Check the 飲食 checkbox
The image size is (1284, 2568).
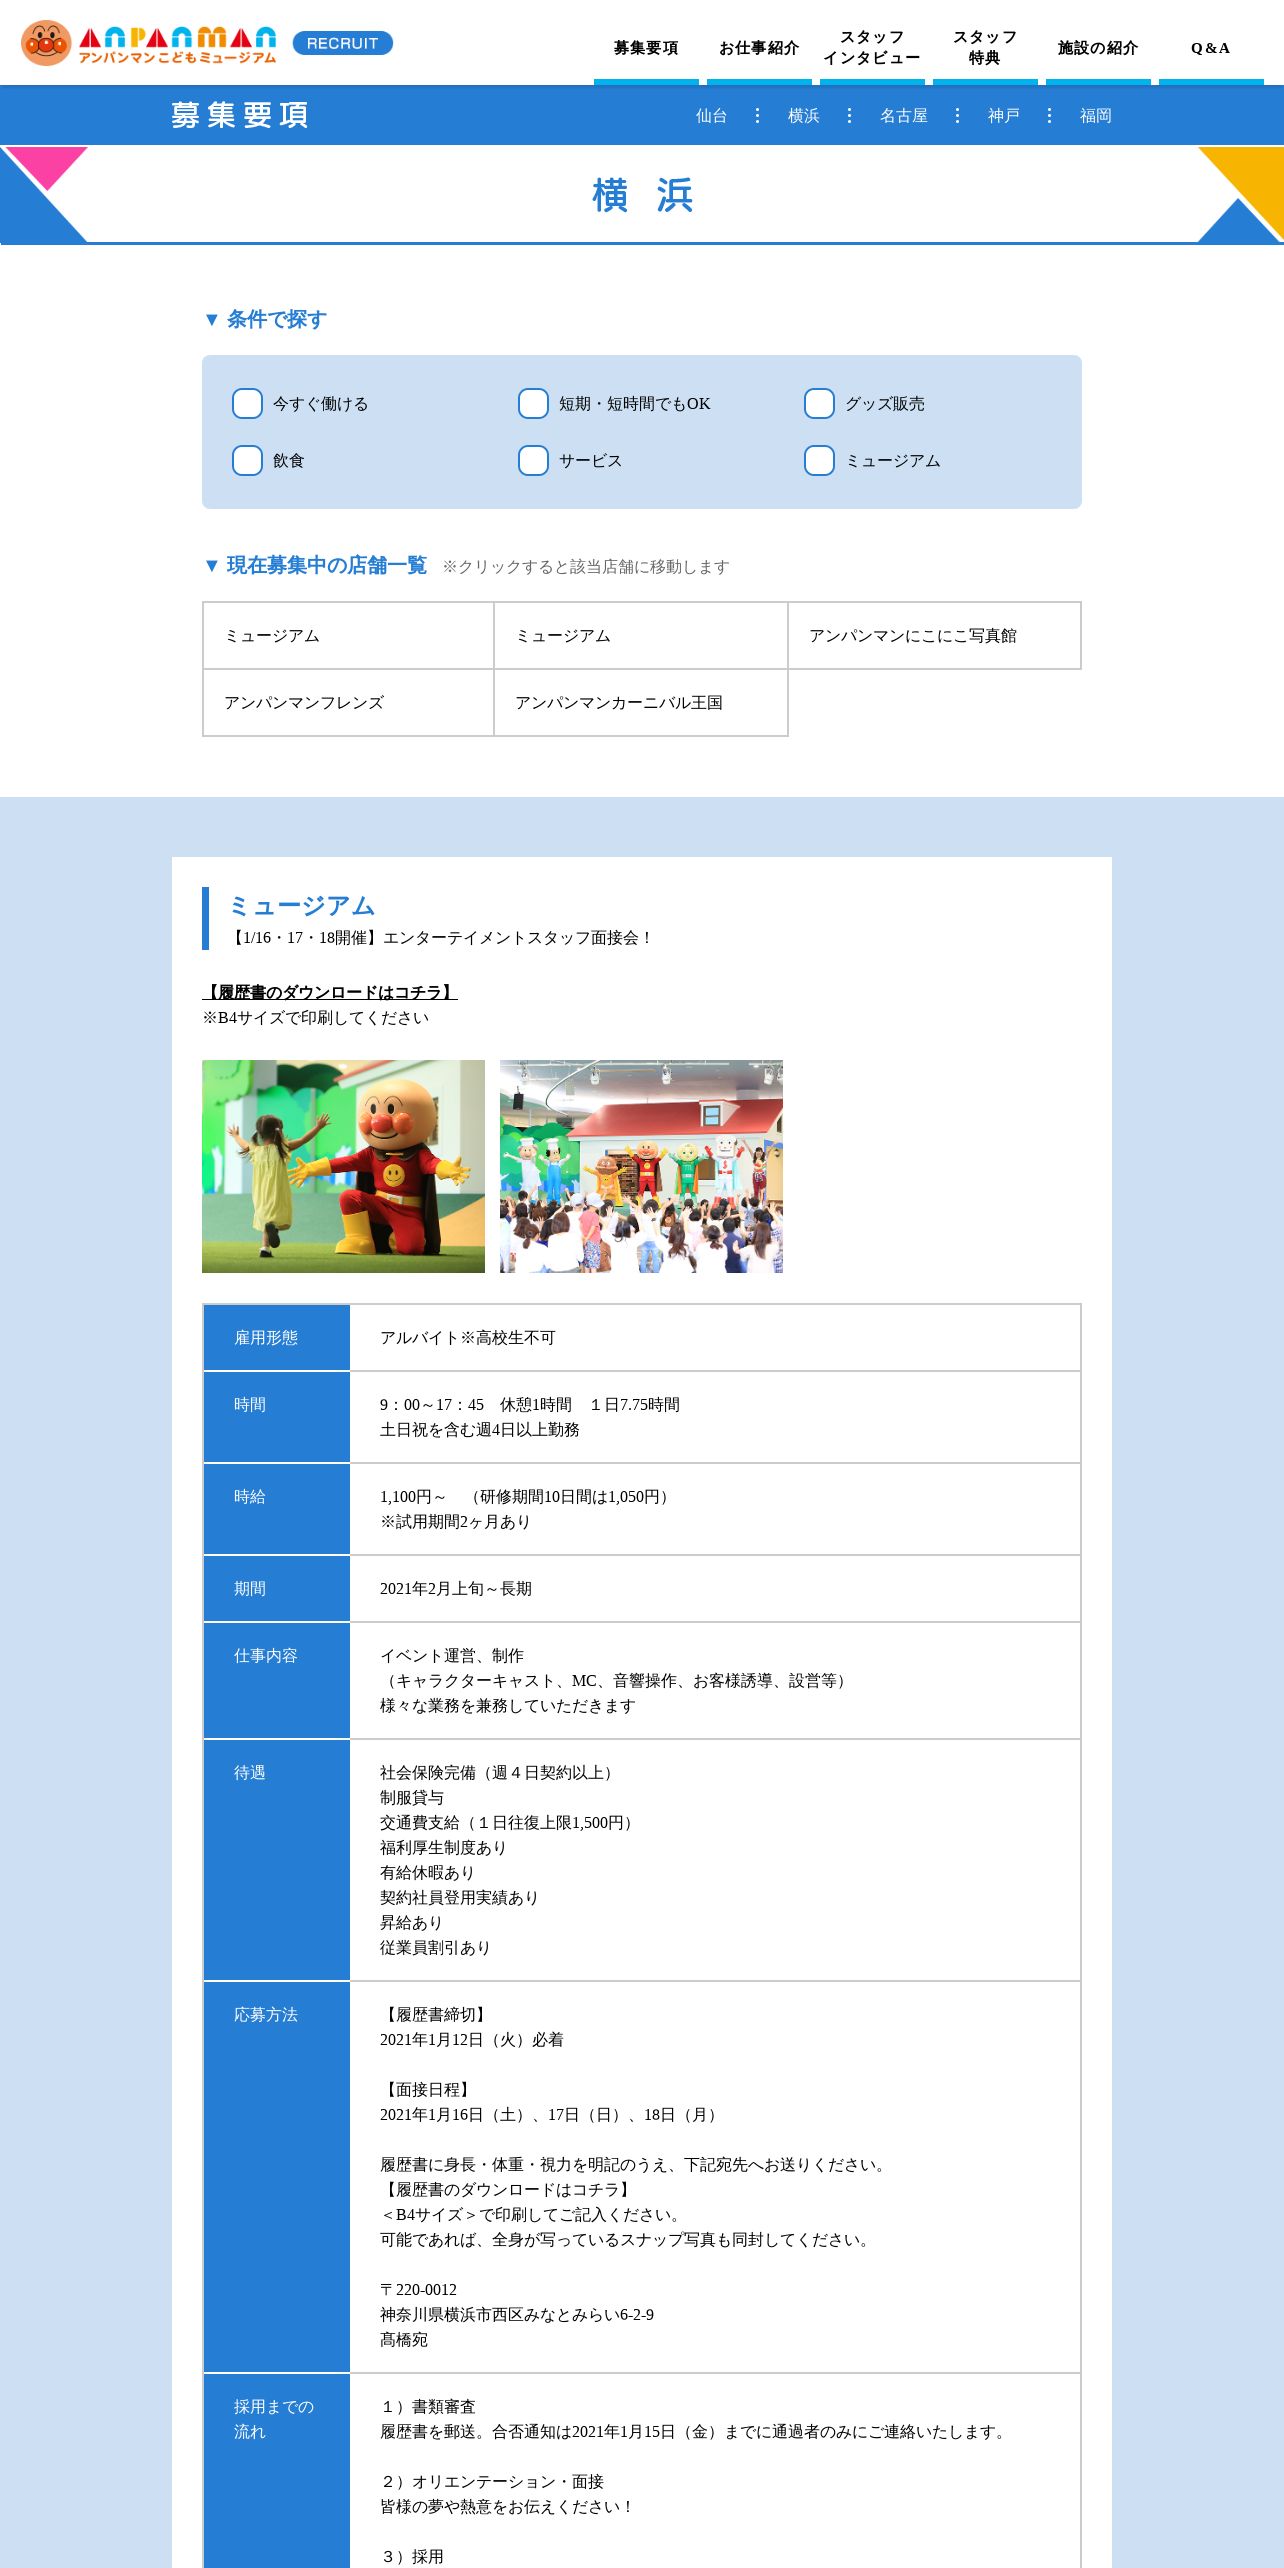[x=247, y=461]
